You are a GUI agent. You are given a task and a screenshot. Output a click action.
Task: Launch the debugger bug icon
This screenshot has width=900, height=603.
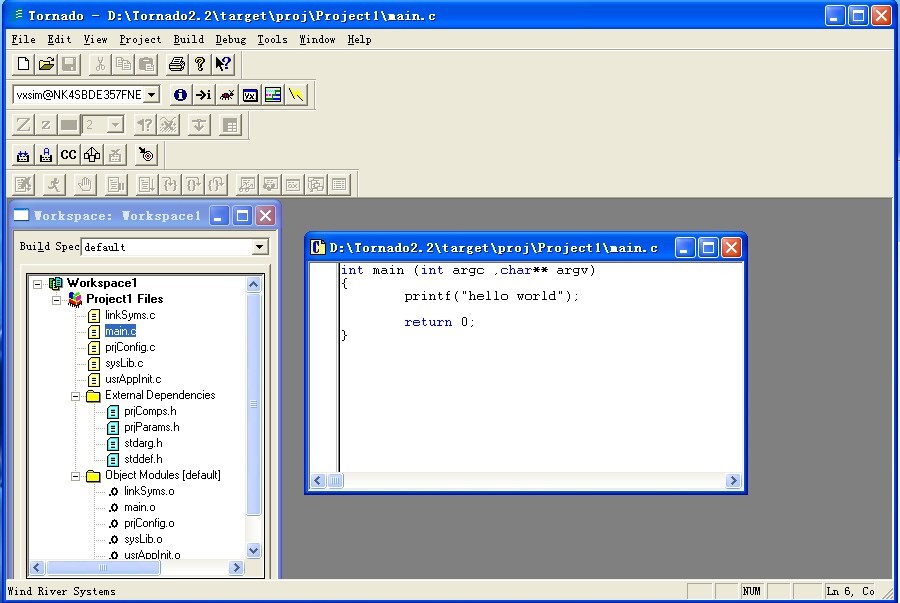227,95
